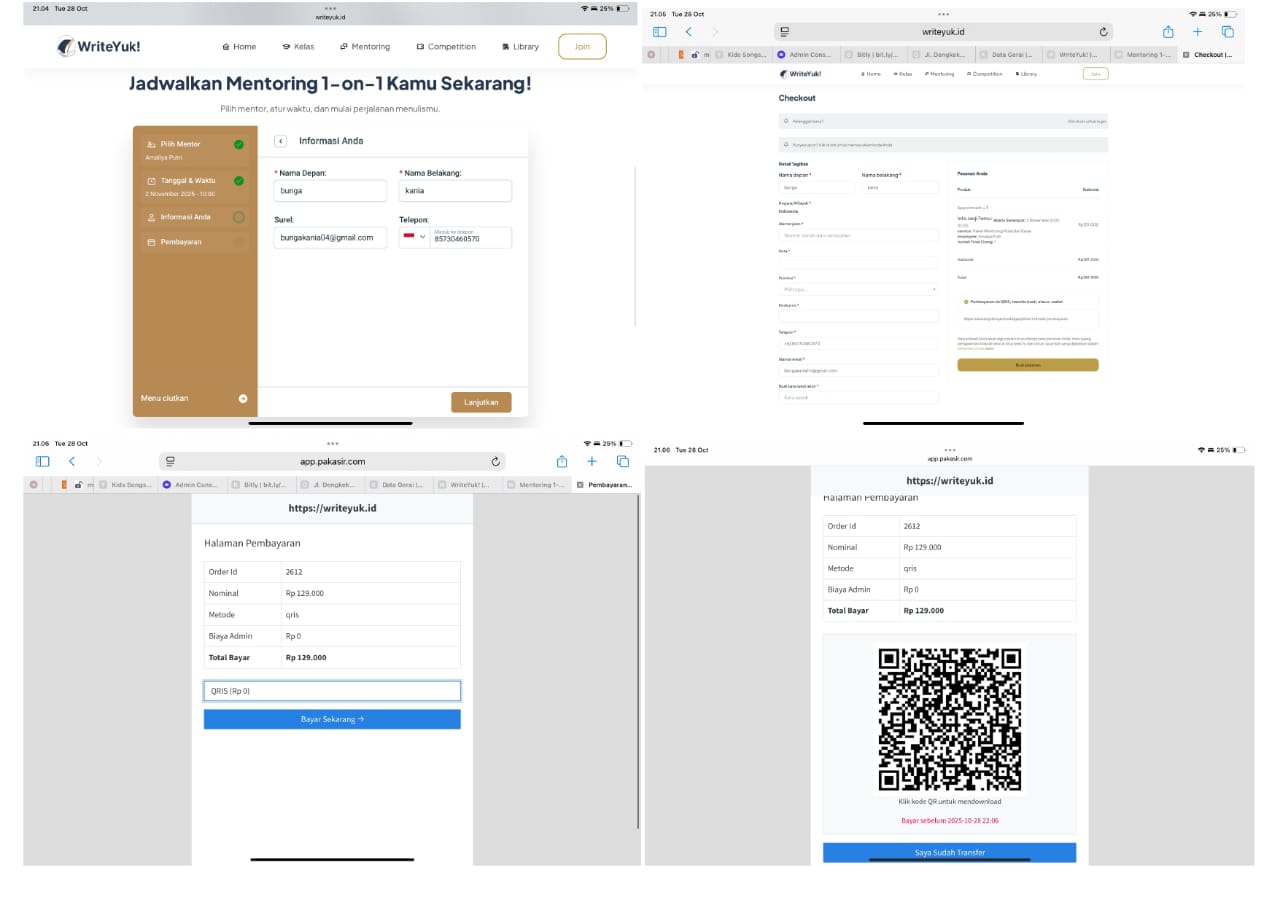Reload the writeyuk.id Checkout page
This screenshot has height=905, width=1280.
(1104, 32)
